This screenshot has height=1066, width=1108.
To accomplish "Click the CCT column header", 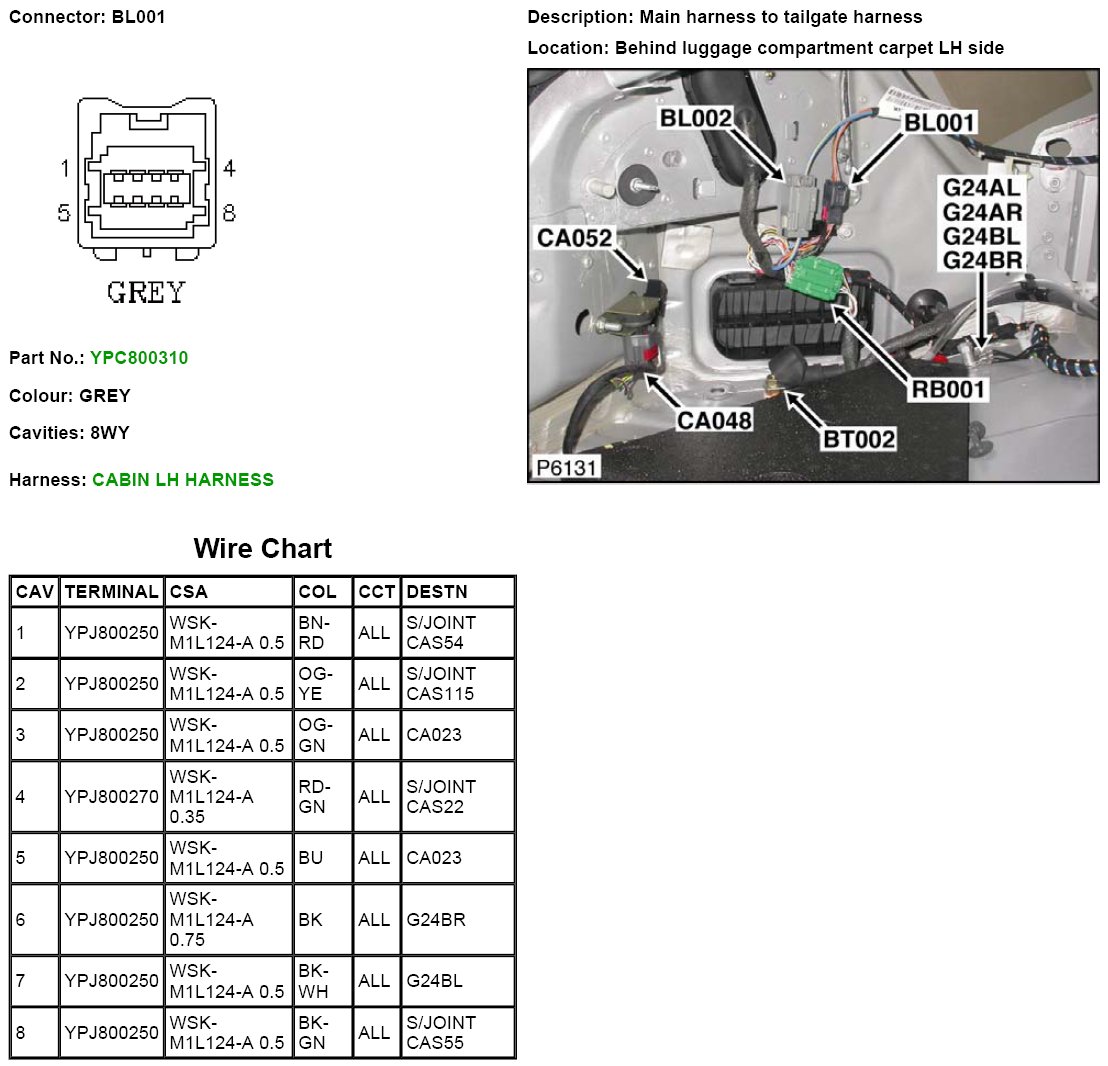I will click(377, 592).
